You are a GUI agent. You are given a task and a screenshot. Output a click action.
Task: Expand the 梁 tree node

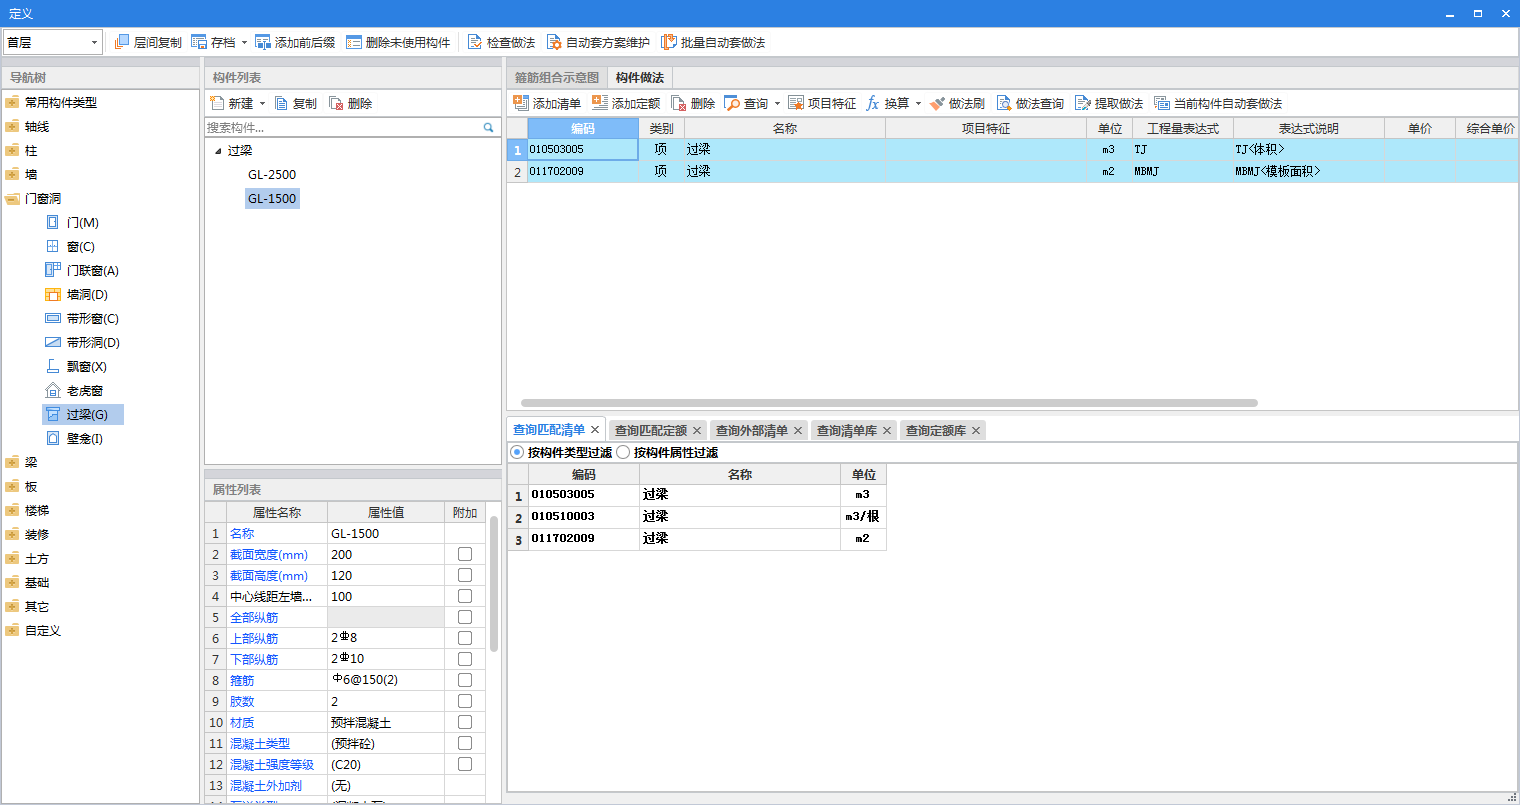pyautogui.click(x=12, y=462)
